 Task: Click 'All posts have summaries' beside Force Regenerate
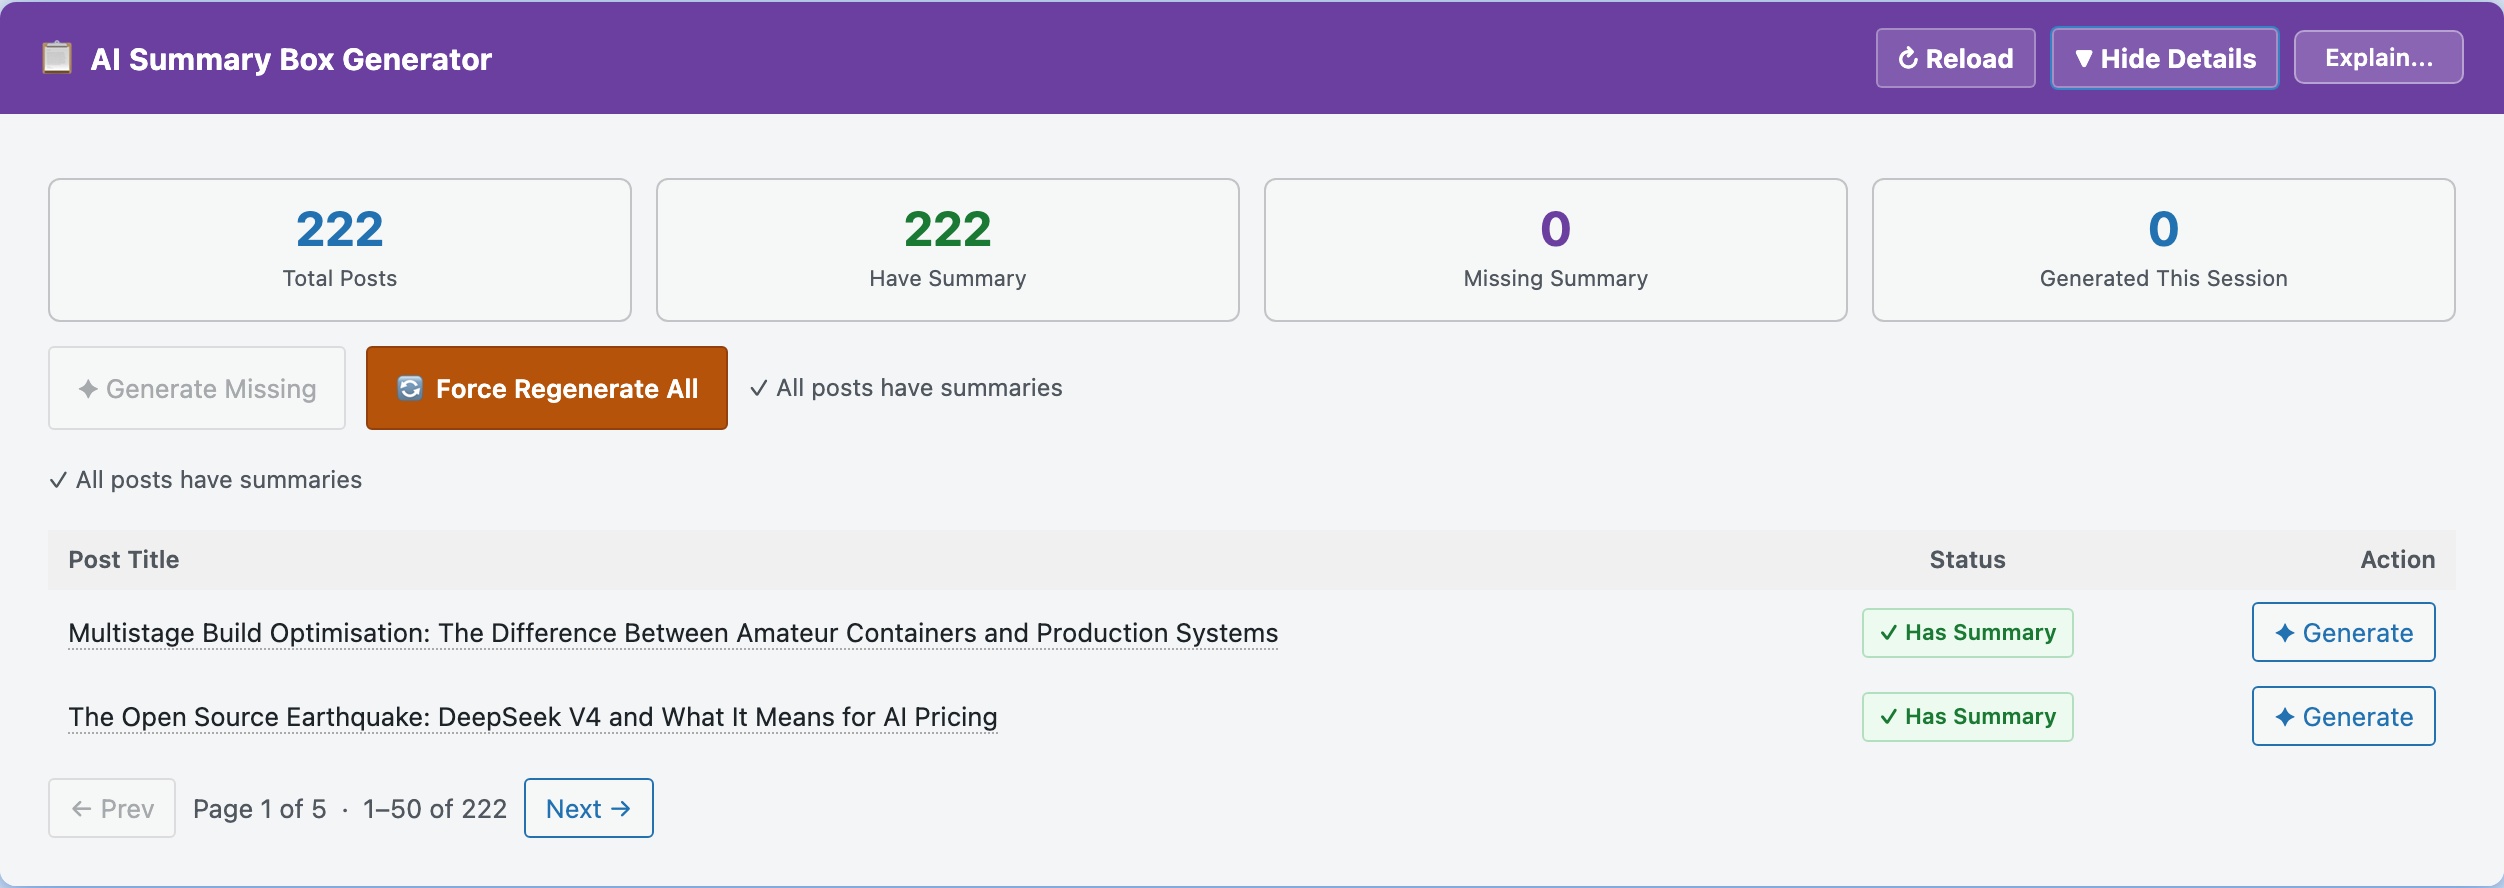906,388
